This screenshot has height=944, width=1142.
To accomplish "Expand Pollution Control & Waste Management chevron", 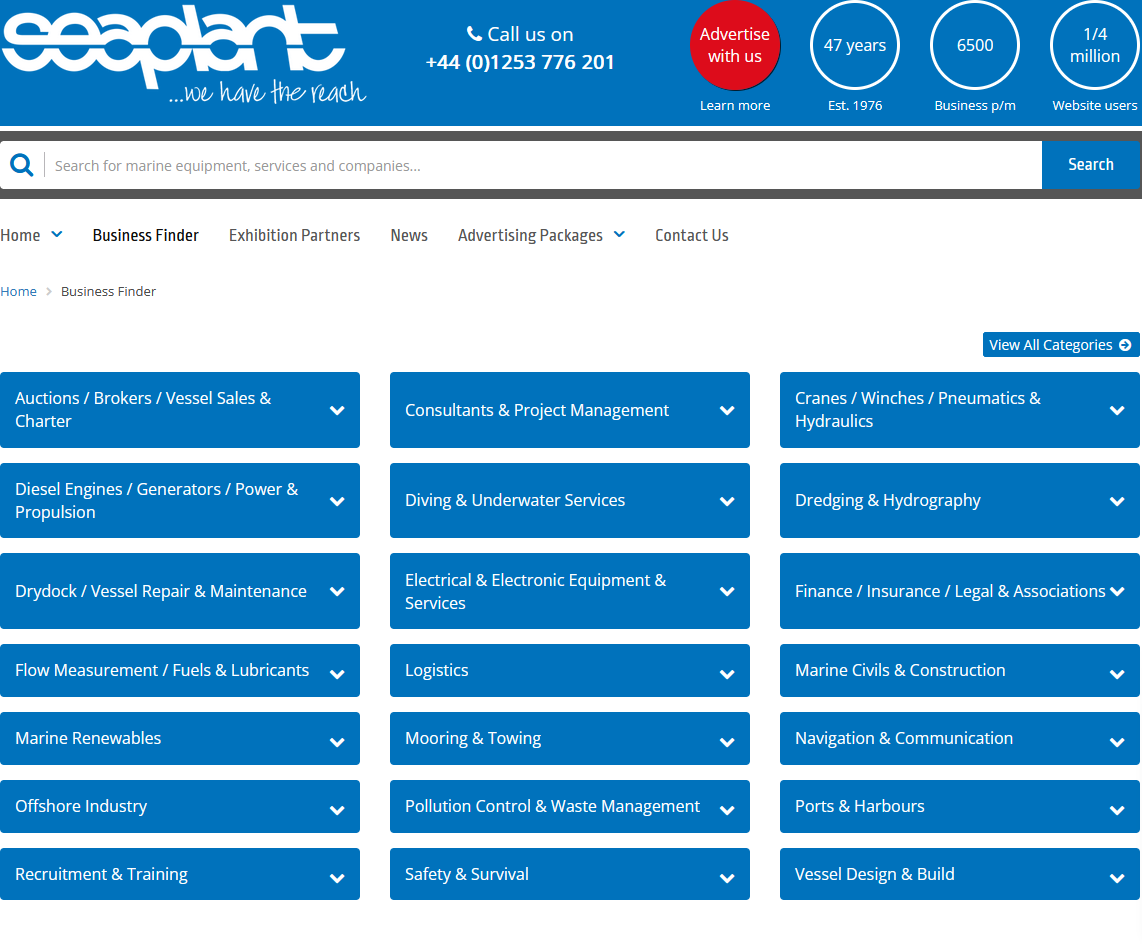I will point(727,810).
